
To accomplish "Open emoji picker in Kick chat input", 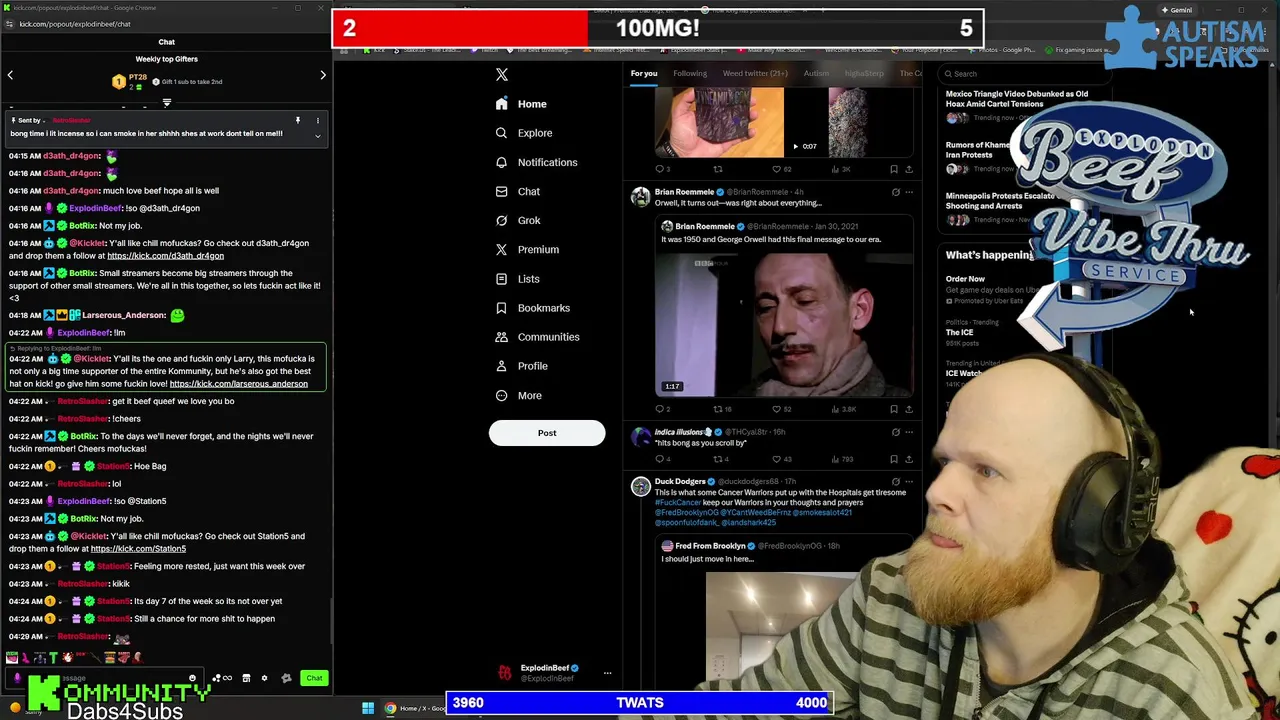I will point(192,678).
